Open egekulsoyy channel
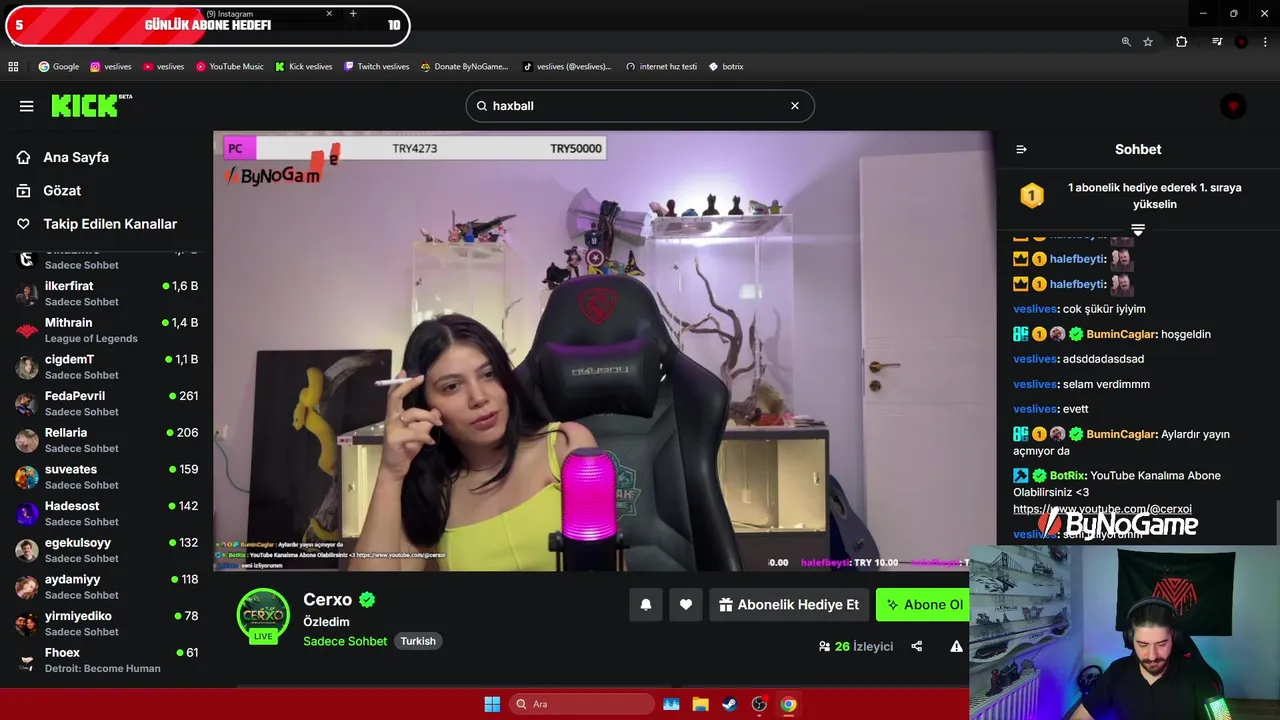 coord(106,550)
